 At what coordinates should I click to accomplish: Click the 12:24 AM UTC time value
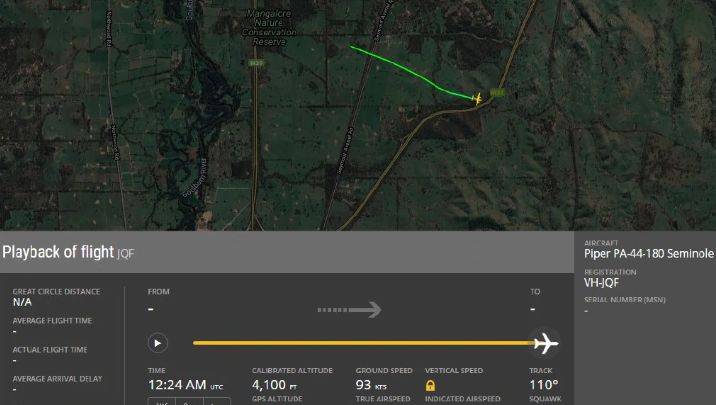point(185,385)
